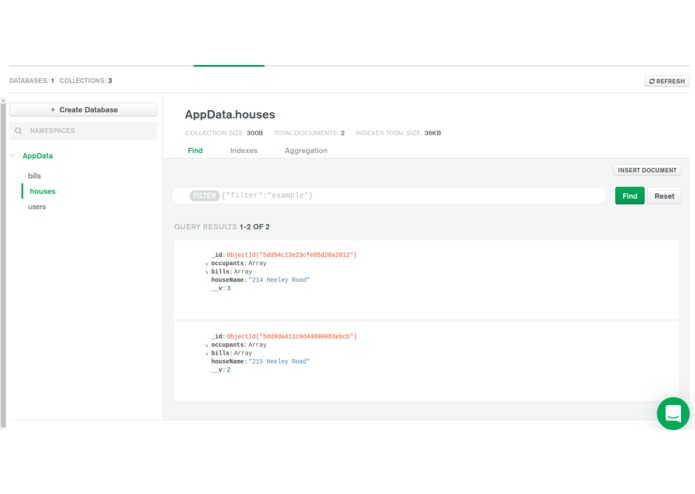Click the namespaces search magnifier icon
The width and height of the screenshot is (695, 494).
point(18,131)
